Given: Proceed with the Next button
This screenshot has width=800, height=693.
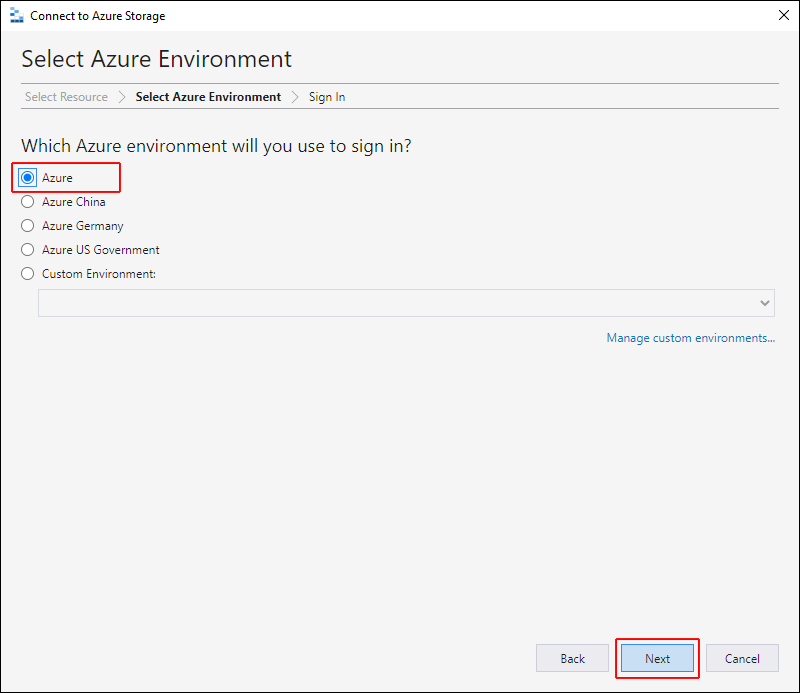Looking at the screenshot, I should [x=657, y=658].
